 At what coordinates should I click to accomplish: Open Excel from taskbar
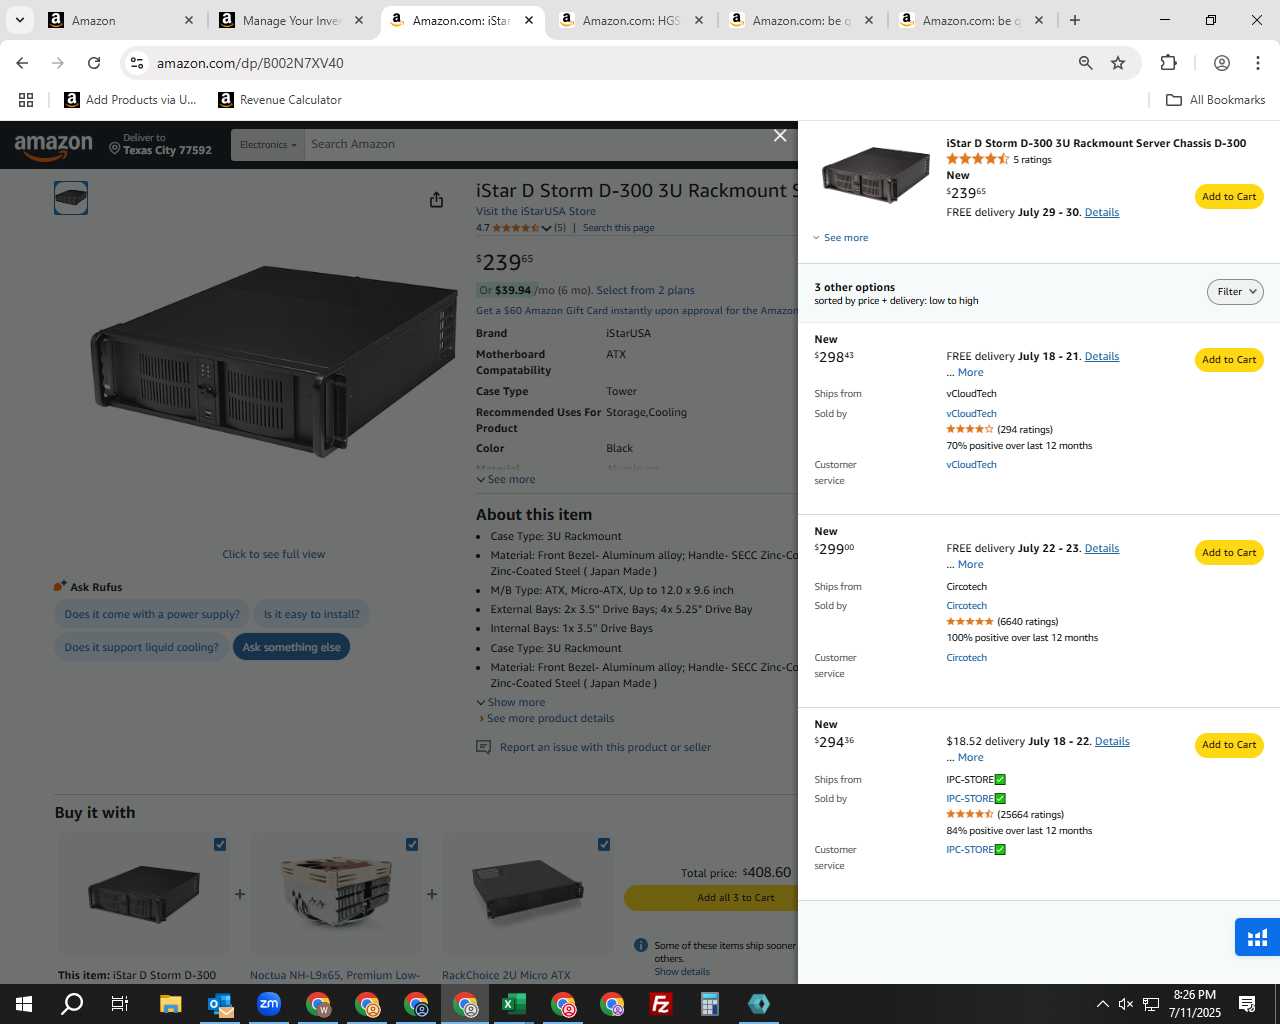coord(514,1004)
